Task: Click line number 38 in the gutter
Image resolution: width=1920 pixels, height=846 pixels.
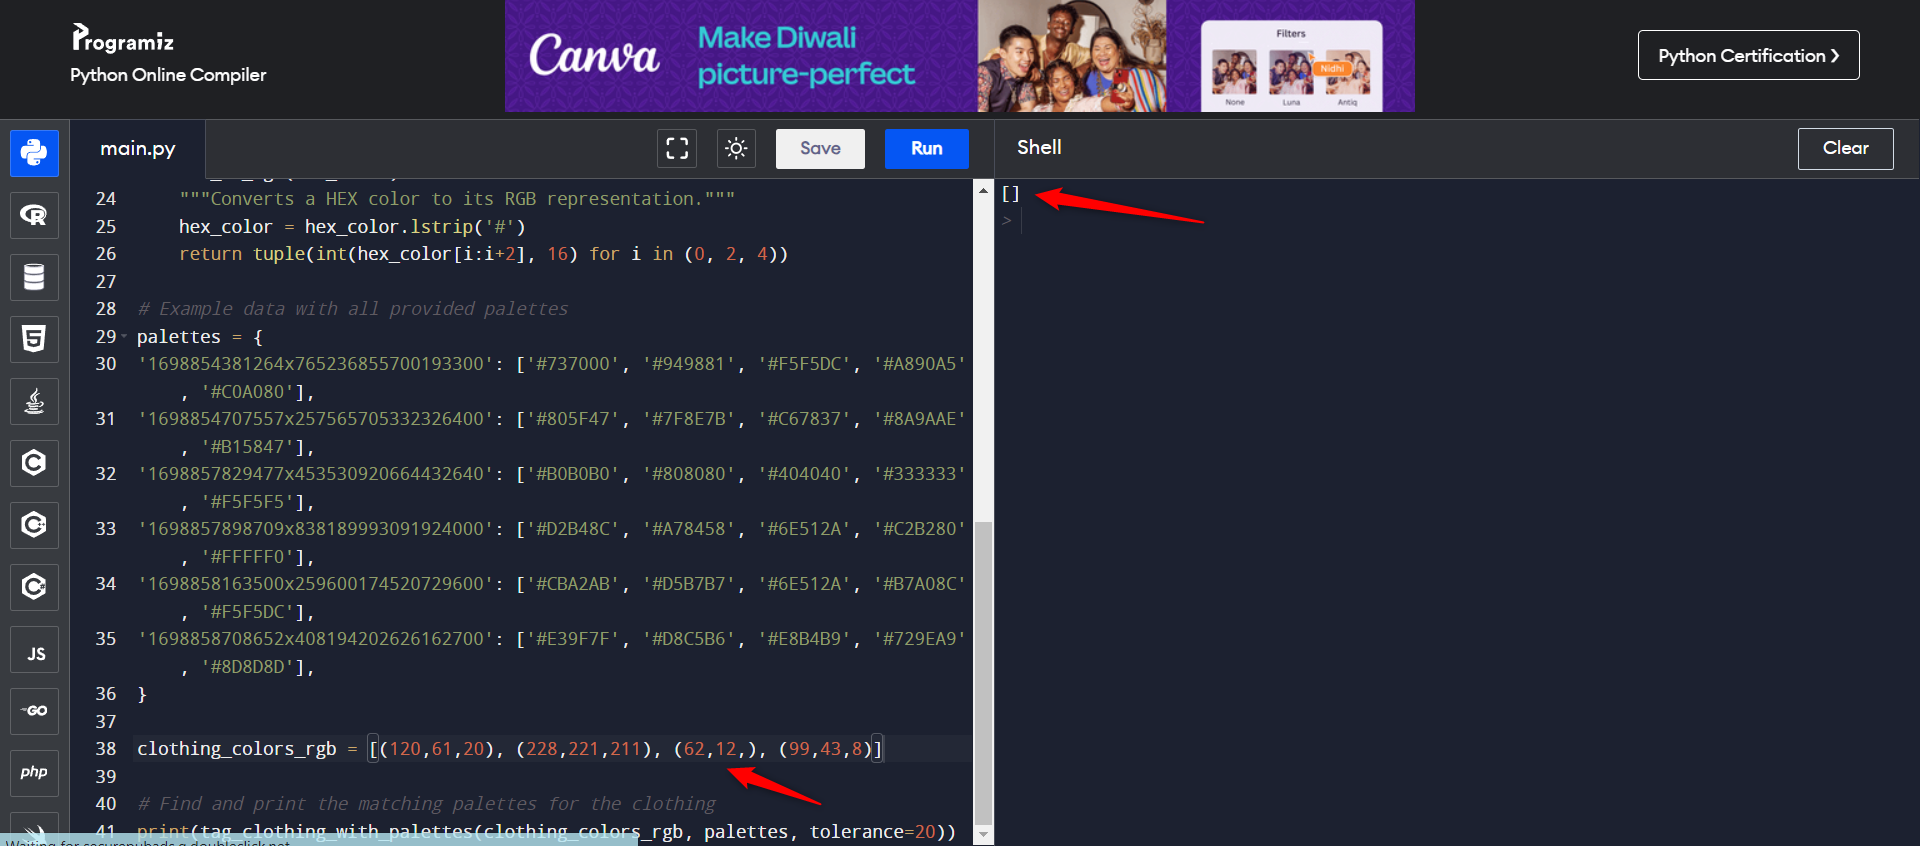Action: tap(106, 749)
